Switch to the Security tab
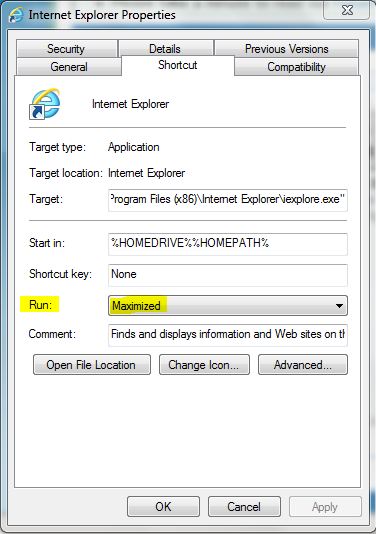376x534 pixels. pyautogui.click(x=66, y=49)
